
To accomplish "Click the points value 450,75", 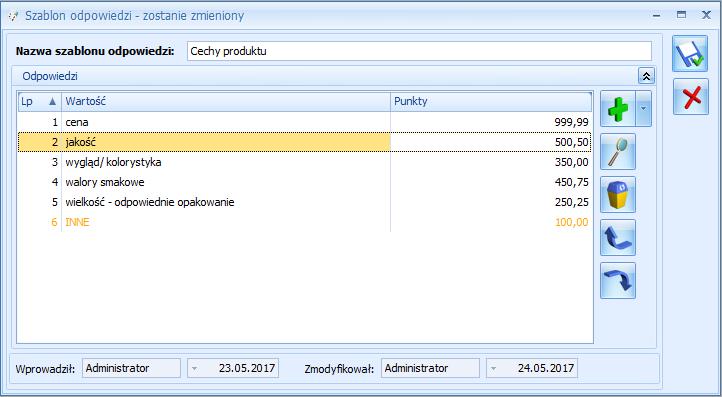I will click(571, 182).
